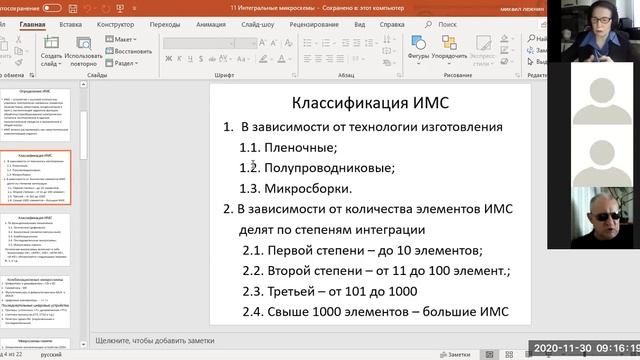Click the Convert to SmartArt icon
Screen dimensions: 640x360
click(x=387, y=63)
